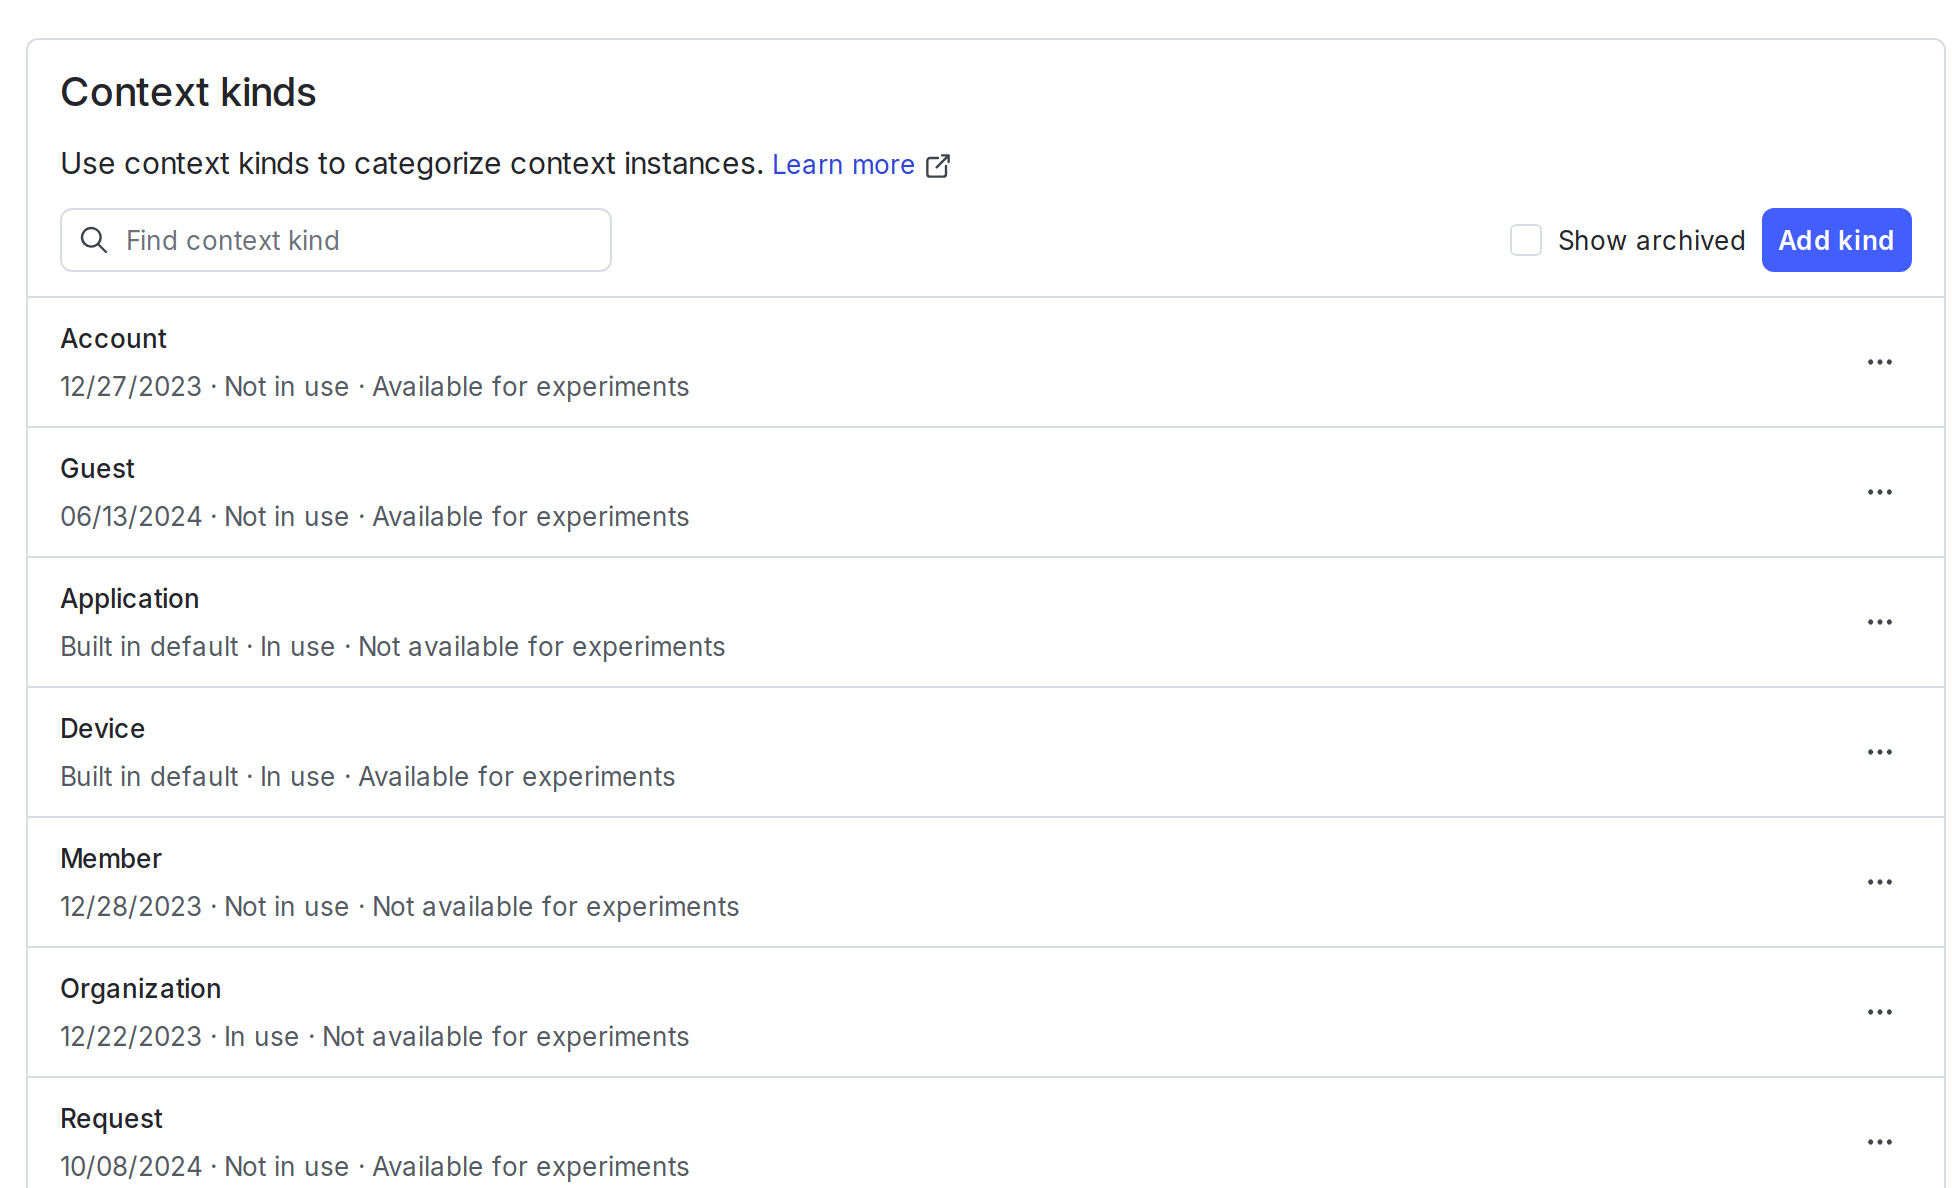Open the overflow menu for Organization
Screen dimensions: 1952x1188
(x=1880, y=1012)
